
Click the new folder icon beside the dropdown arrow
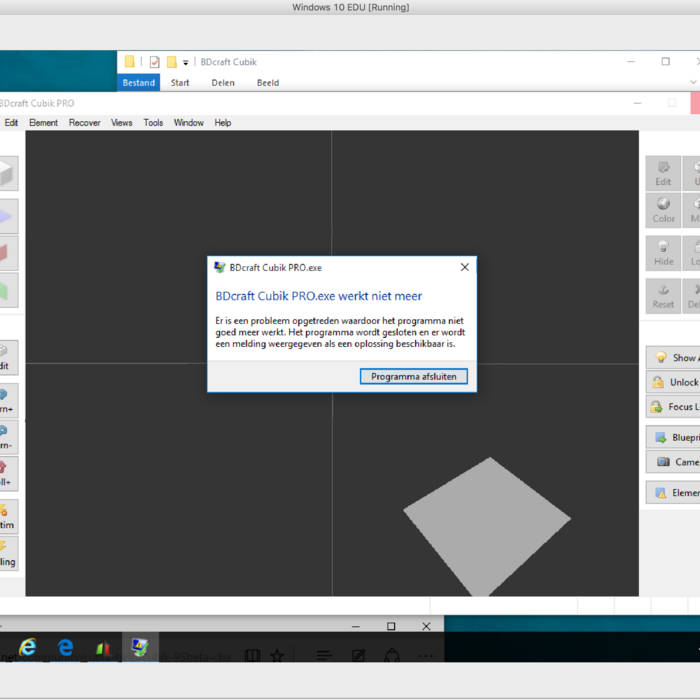point(171,62)
